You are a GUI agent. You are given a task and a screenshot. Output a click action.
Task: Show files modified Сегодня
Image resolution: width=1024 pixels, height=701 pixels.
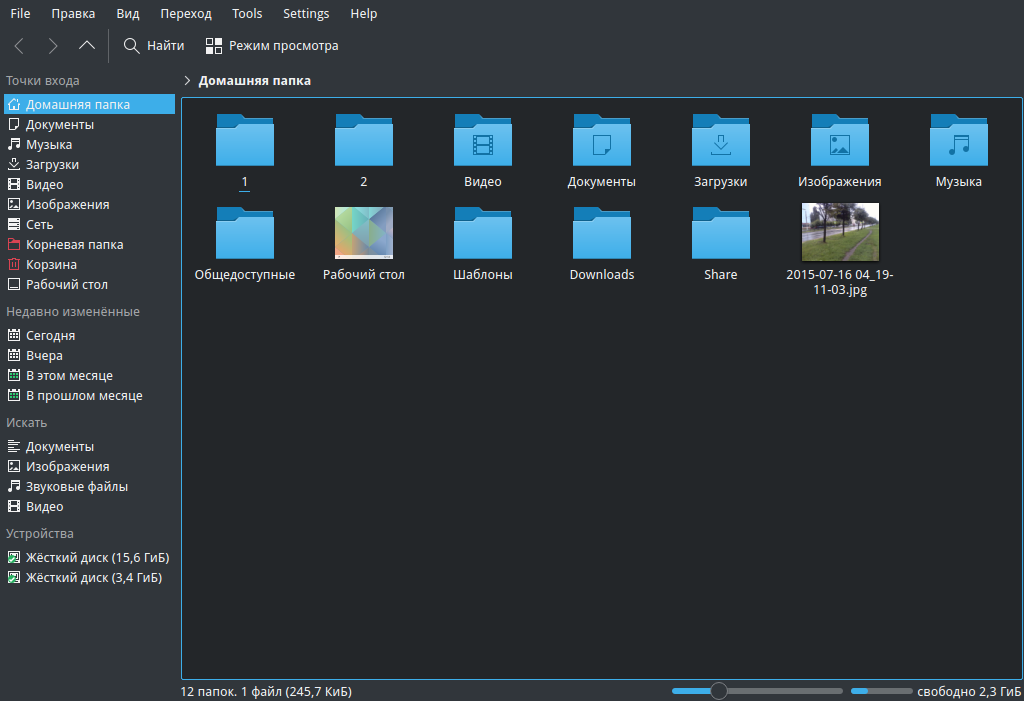[x=89, y=336]
